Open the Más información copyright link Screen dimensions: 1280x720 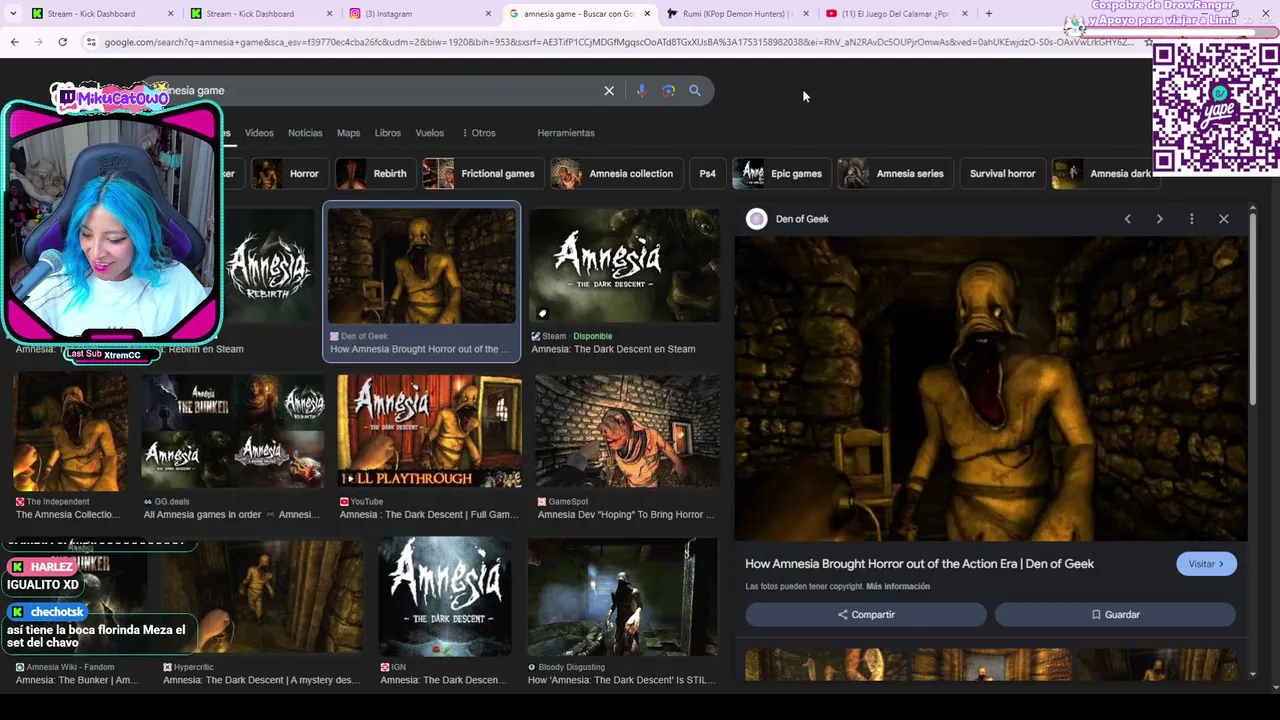pyautogui.click(x=898, y=587)
